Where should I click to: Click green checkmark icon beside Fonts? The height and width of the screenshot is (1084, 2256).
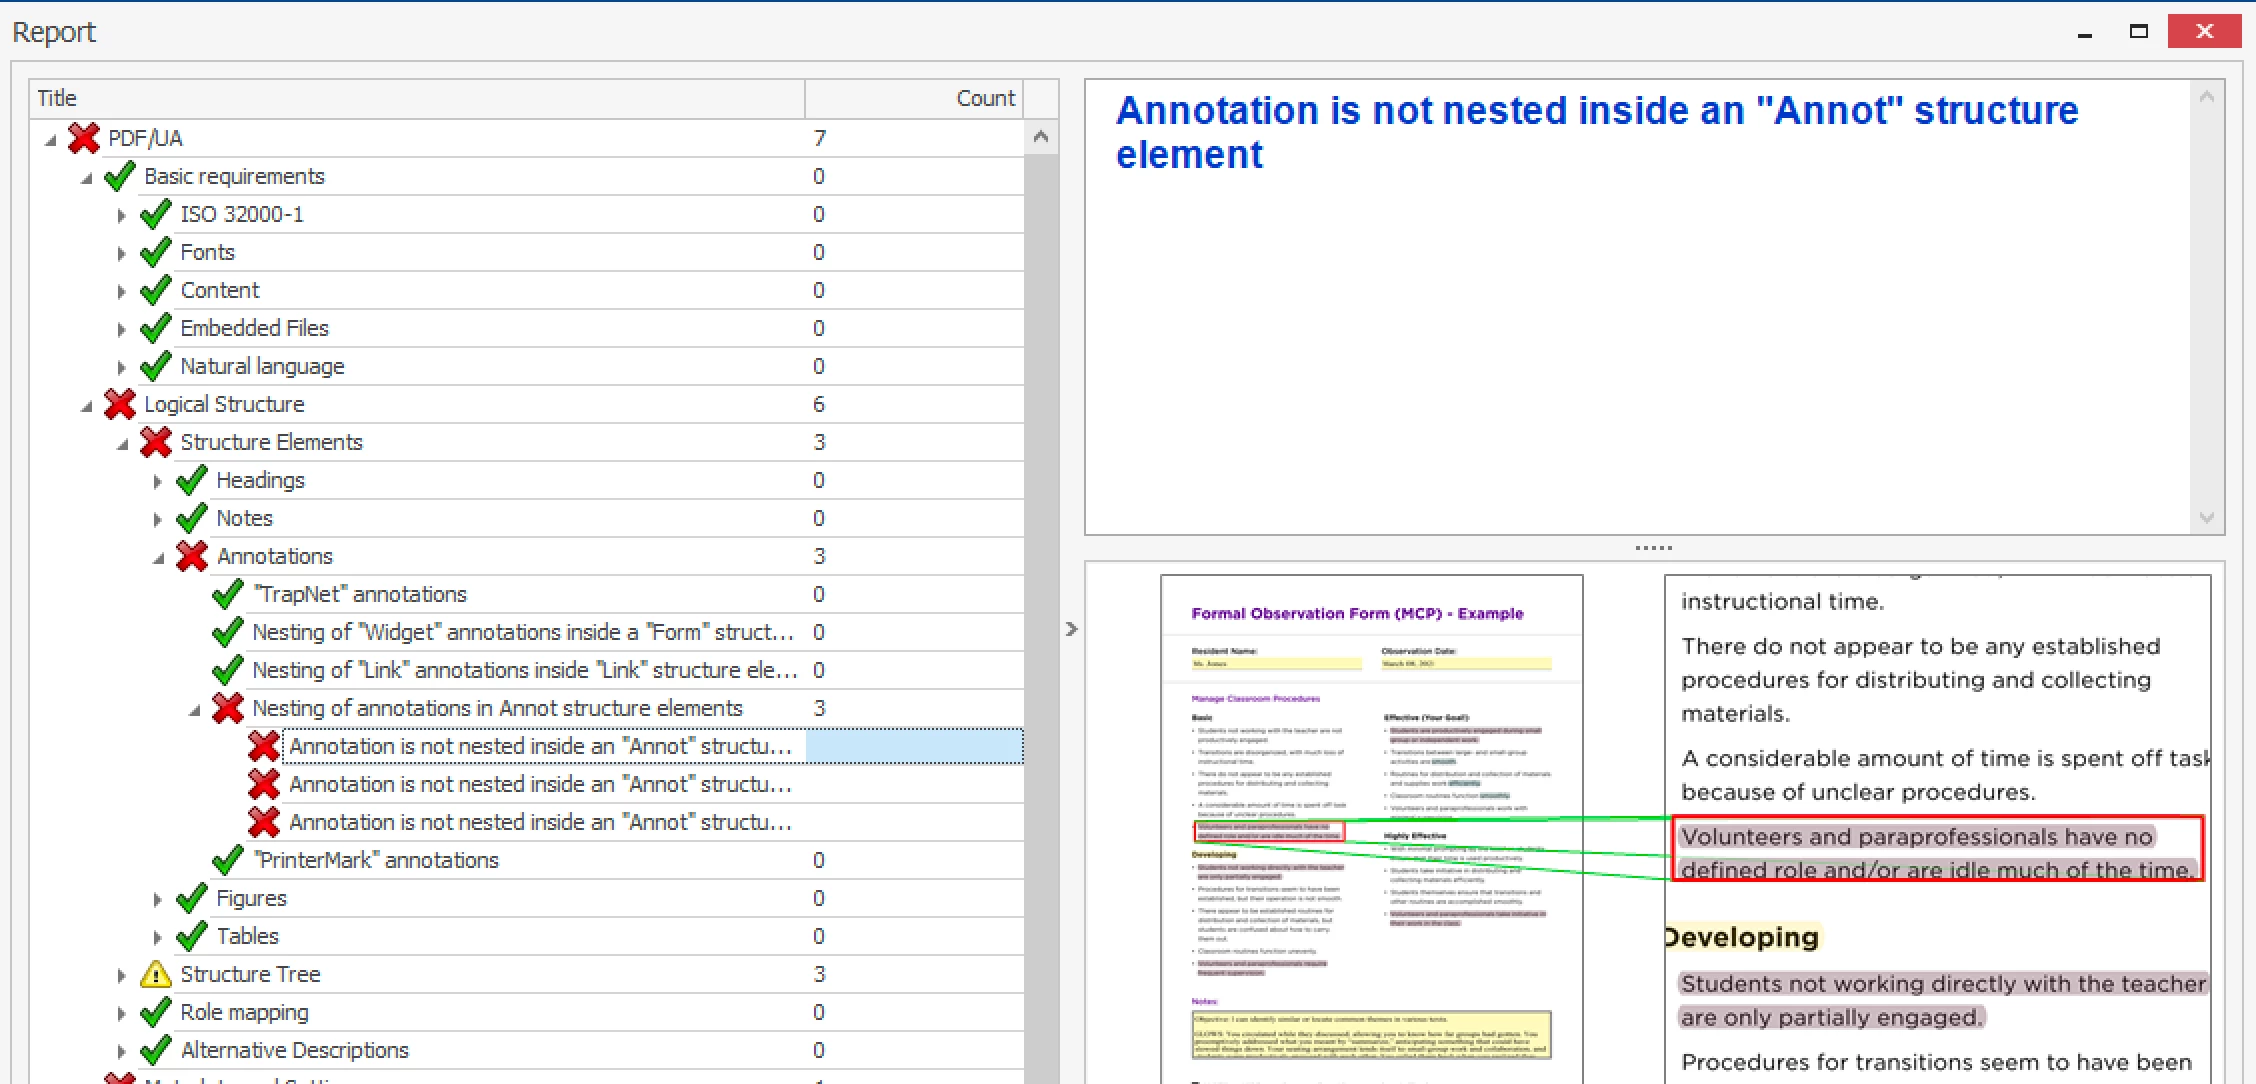156,252
